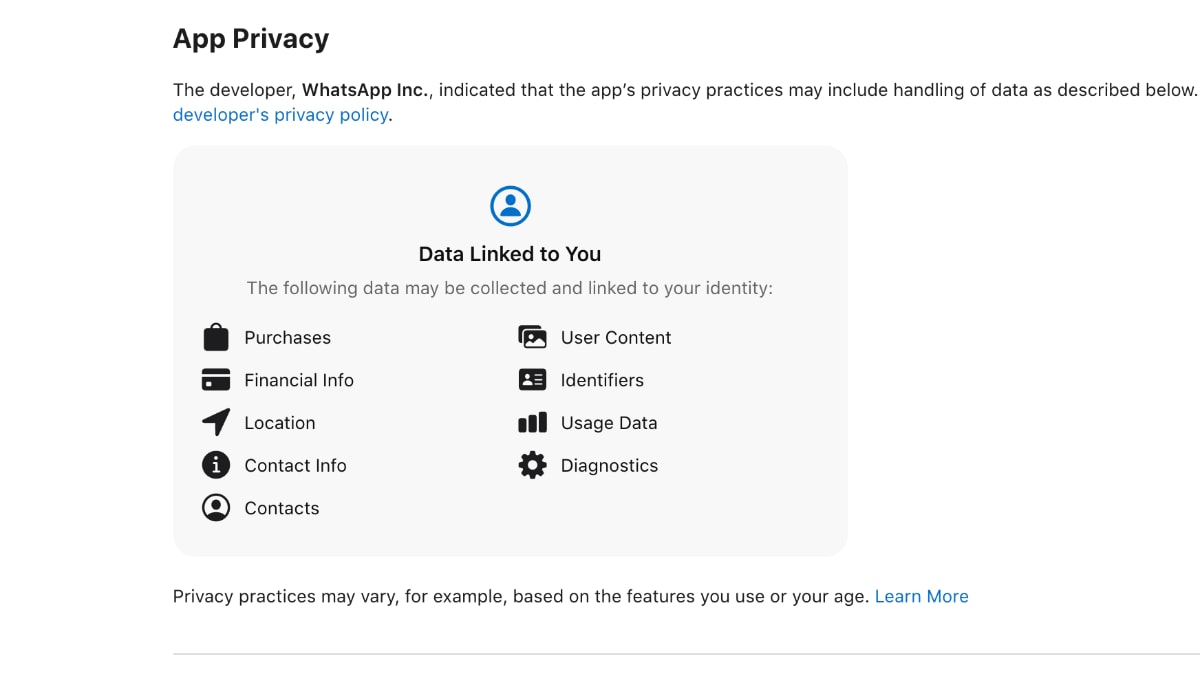Screen dimensions: 1200x675
Task: Click the User Content photos icon
Action: pyautogui.click(x=532, y=338)
